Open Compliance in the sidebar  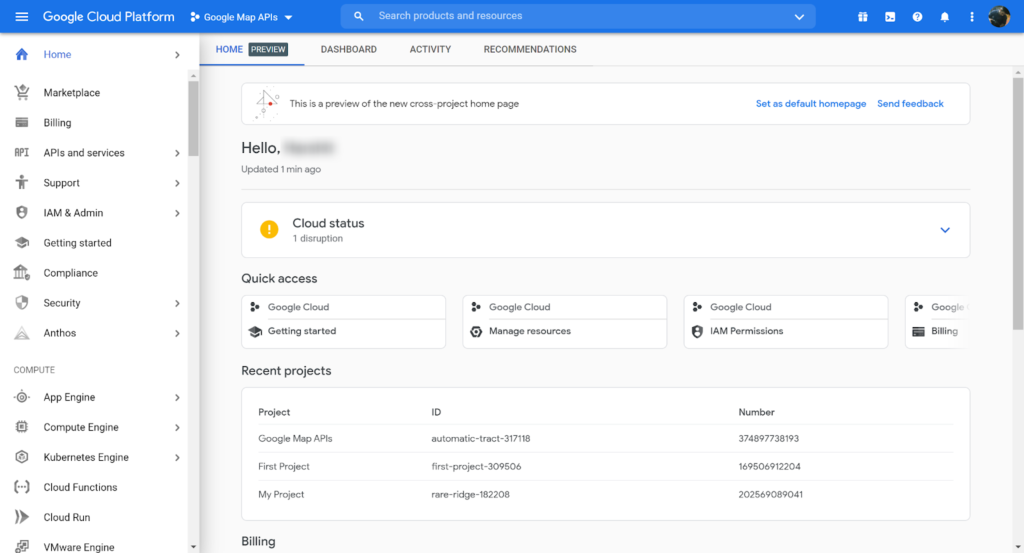pos(71,273)
